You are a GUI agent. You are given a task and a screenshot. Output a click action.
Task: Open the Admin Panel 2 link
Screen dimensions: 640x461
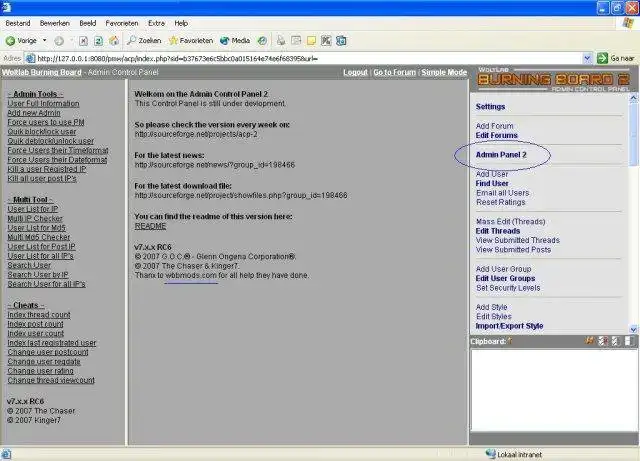tap(501, 155)
